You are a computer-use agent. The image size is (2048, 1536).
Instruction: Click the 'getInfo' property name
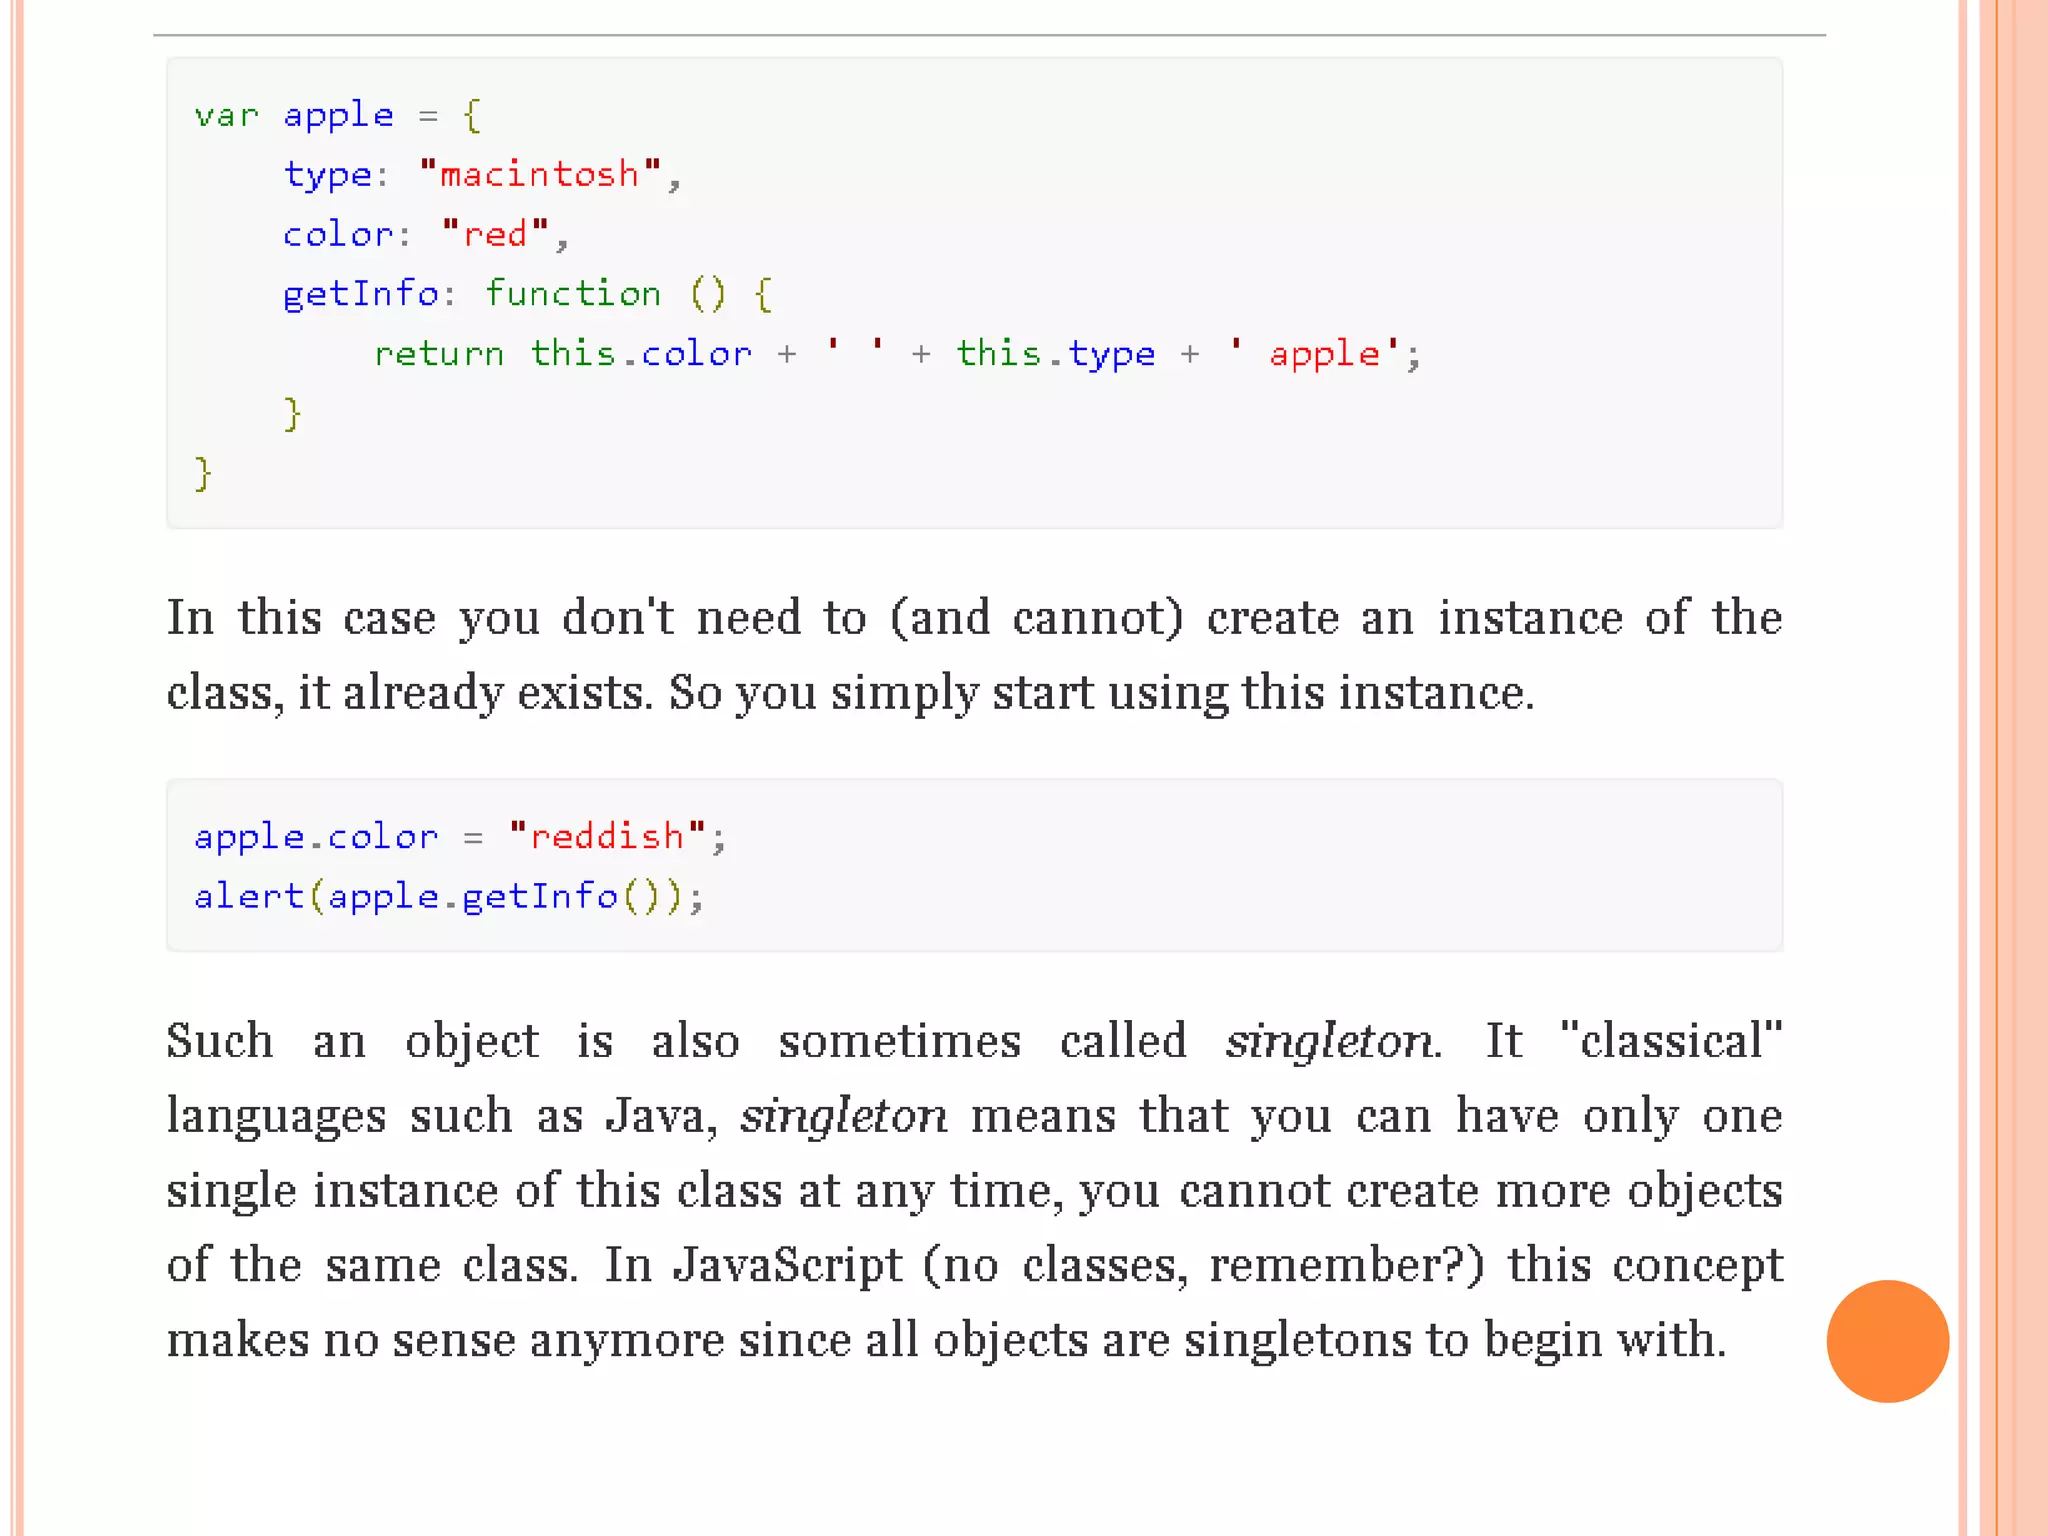coord(360,294)
